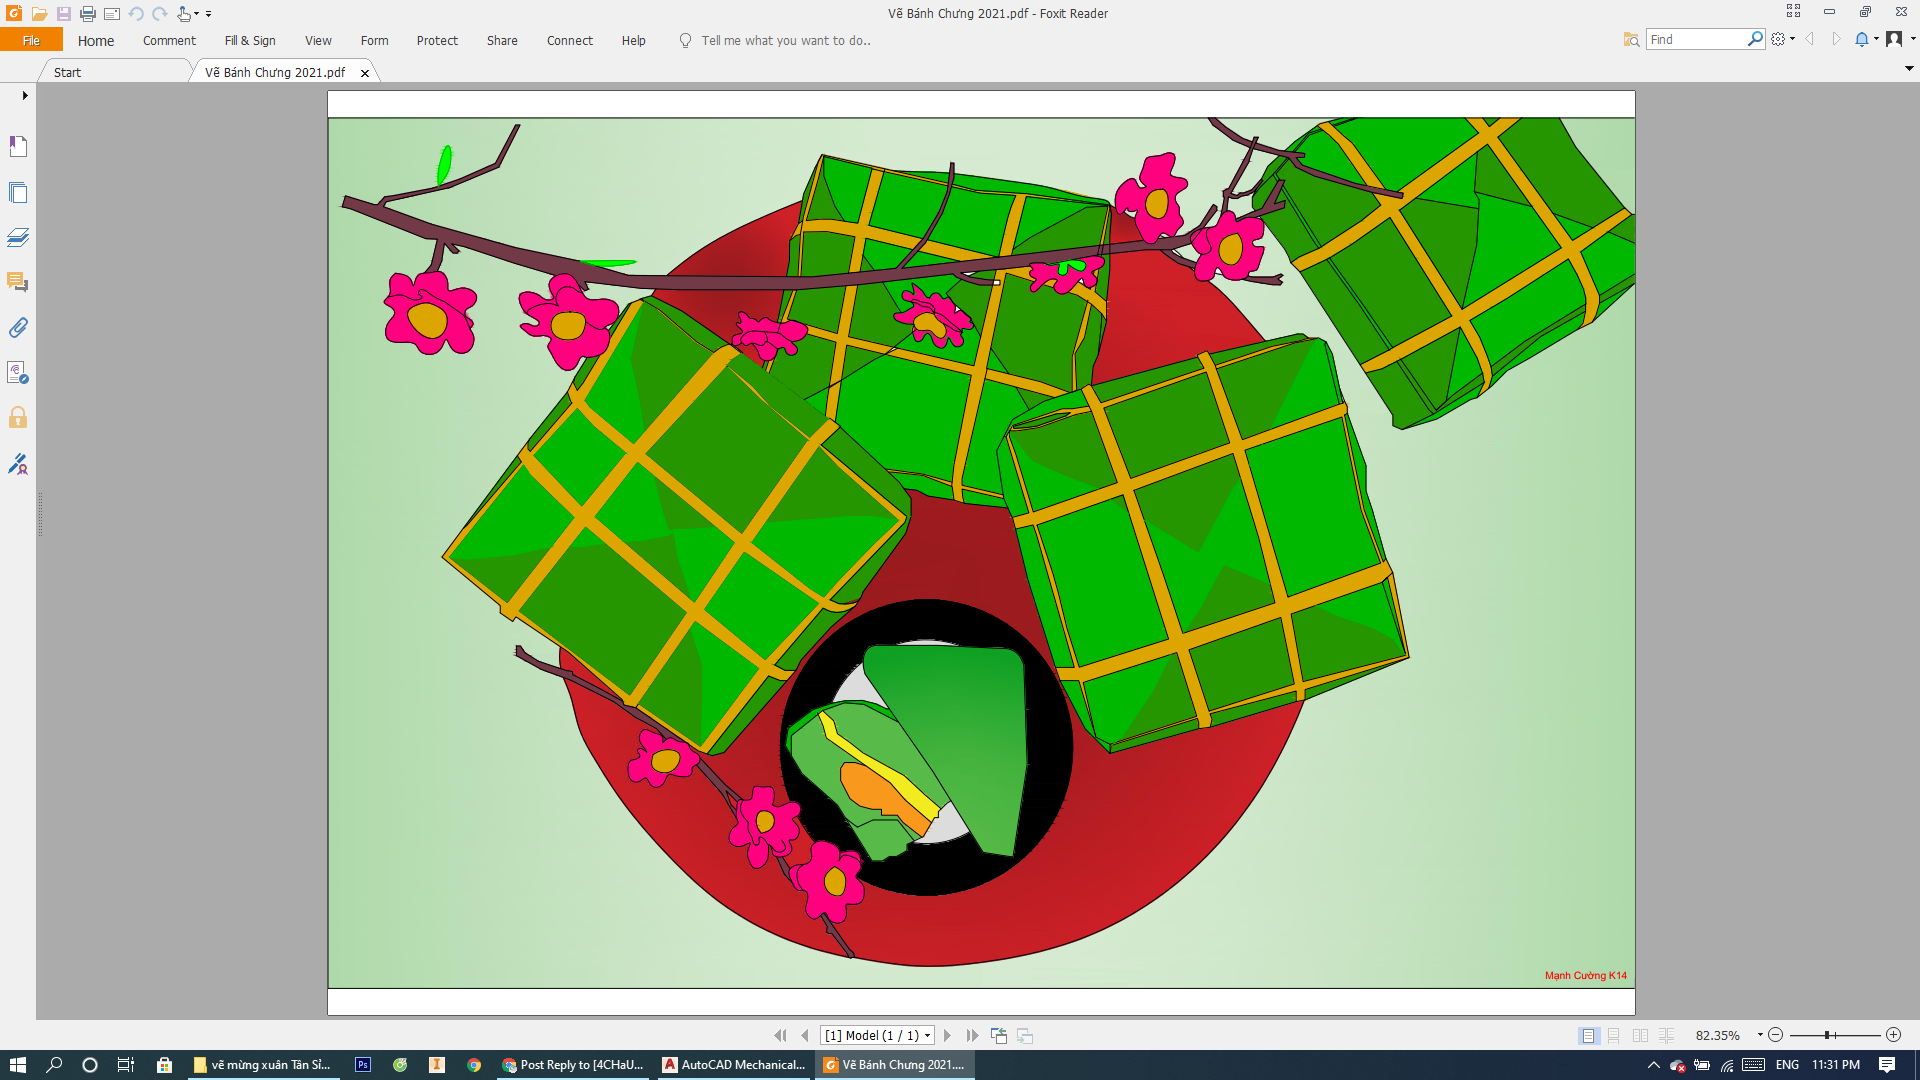1920x1080 pixels.
Task: Go to last page arrow
Action: (972, 1035)
